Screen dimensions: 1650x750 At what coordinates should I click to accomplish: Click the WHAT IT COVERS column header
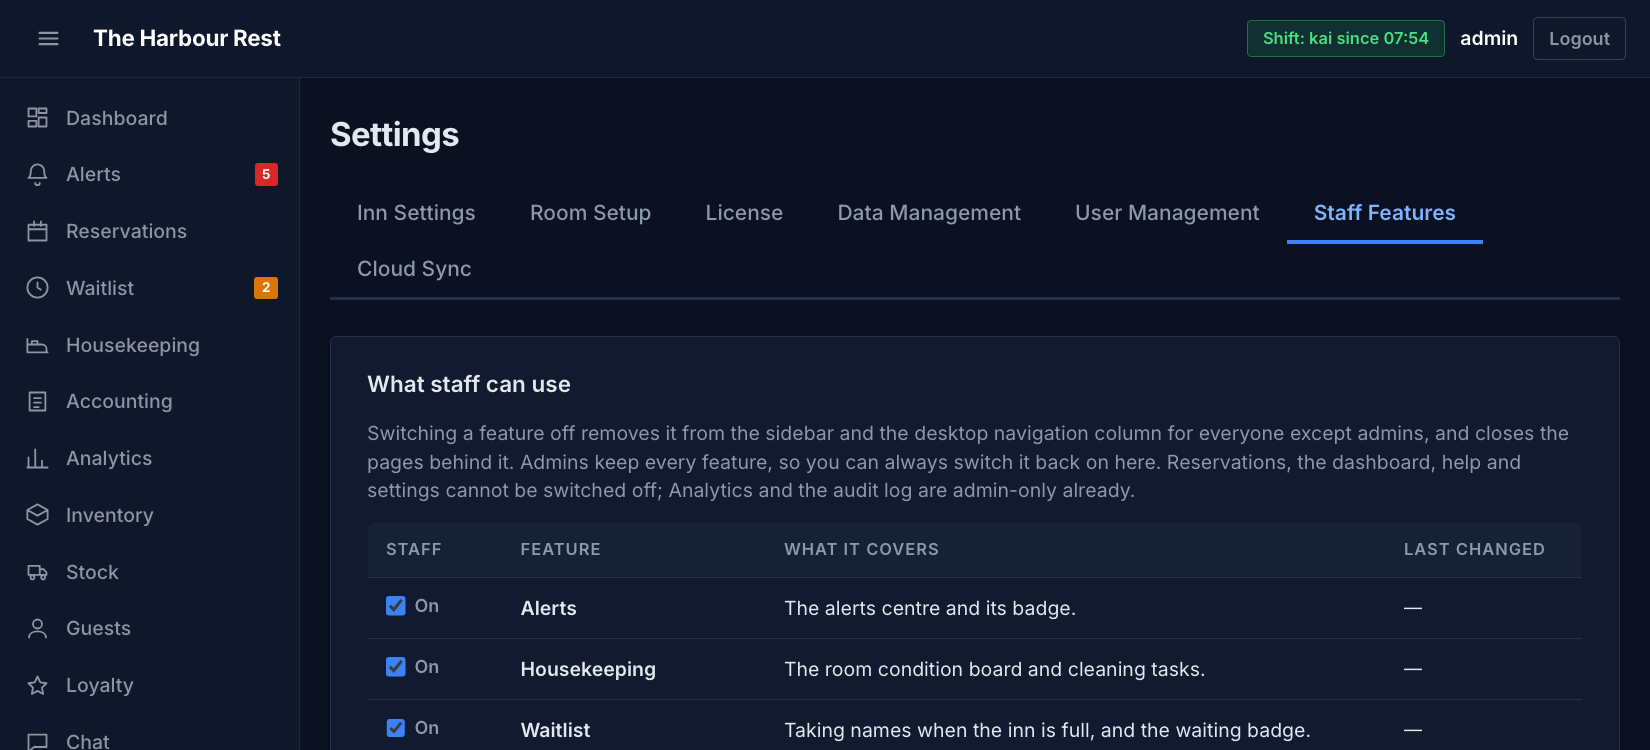click(x=862, y=549)
